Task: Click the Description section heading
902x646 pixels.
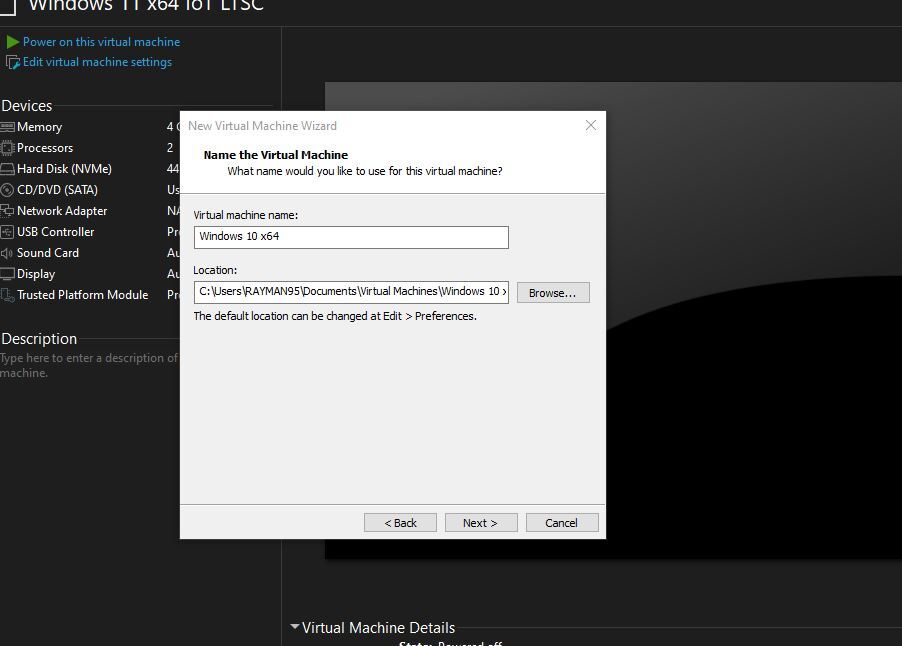Action: [39, 339]
